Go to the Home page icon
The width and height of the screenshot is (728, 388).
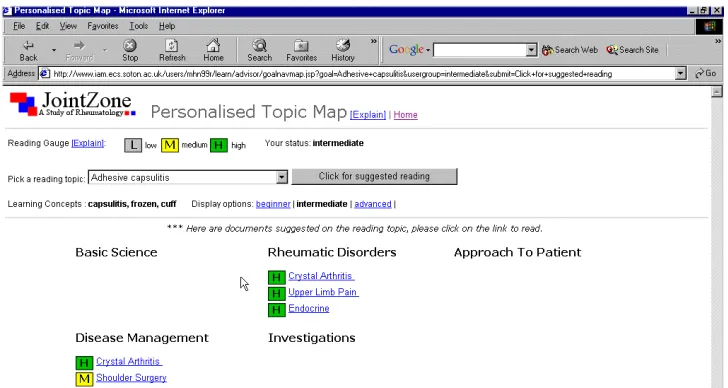(x=213, y=51)
